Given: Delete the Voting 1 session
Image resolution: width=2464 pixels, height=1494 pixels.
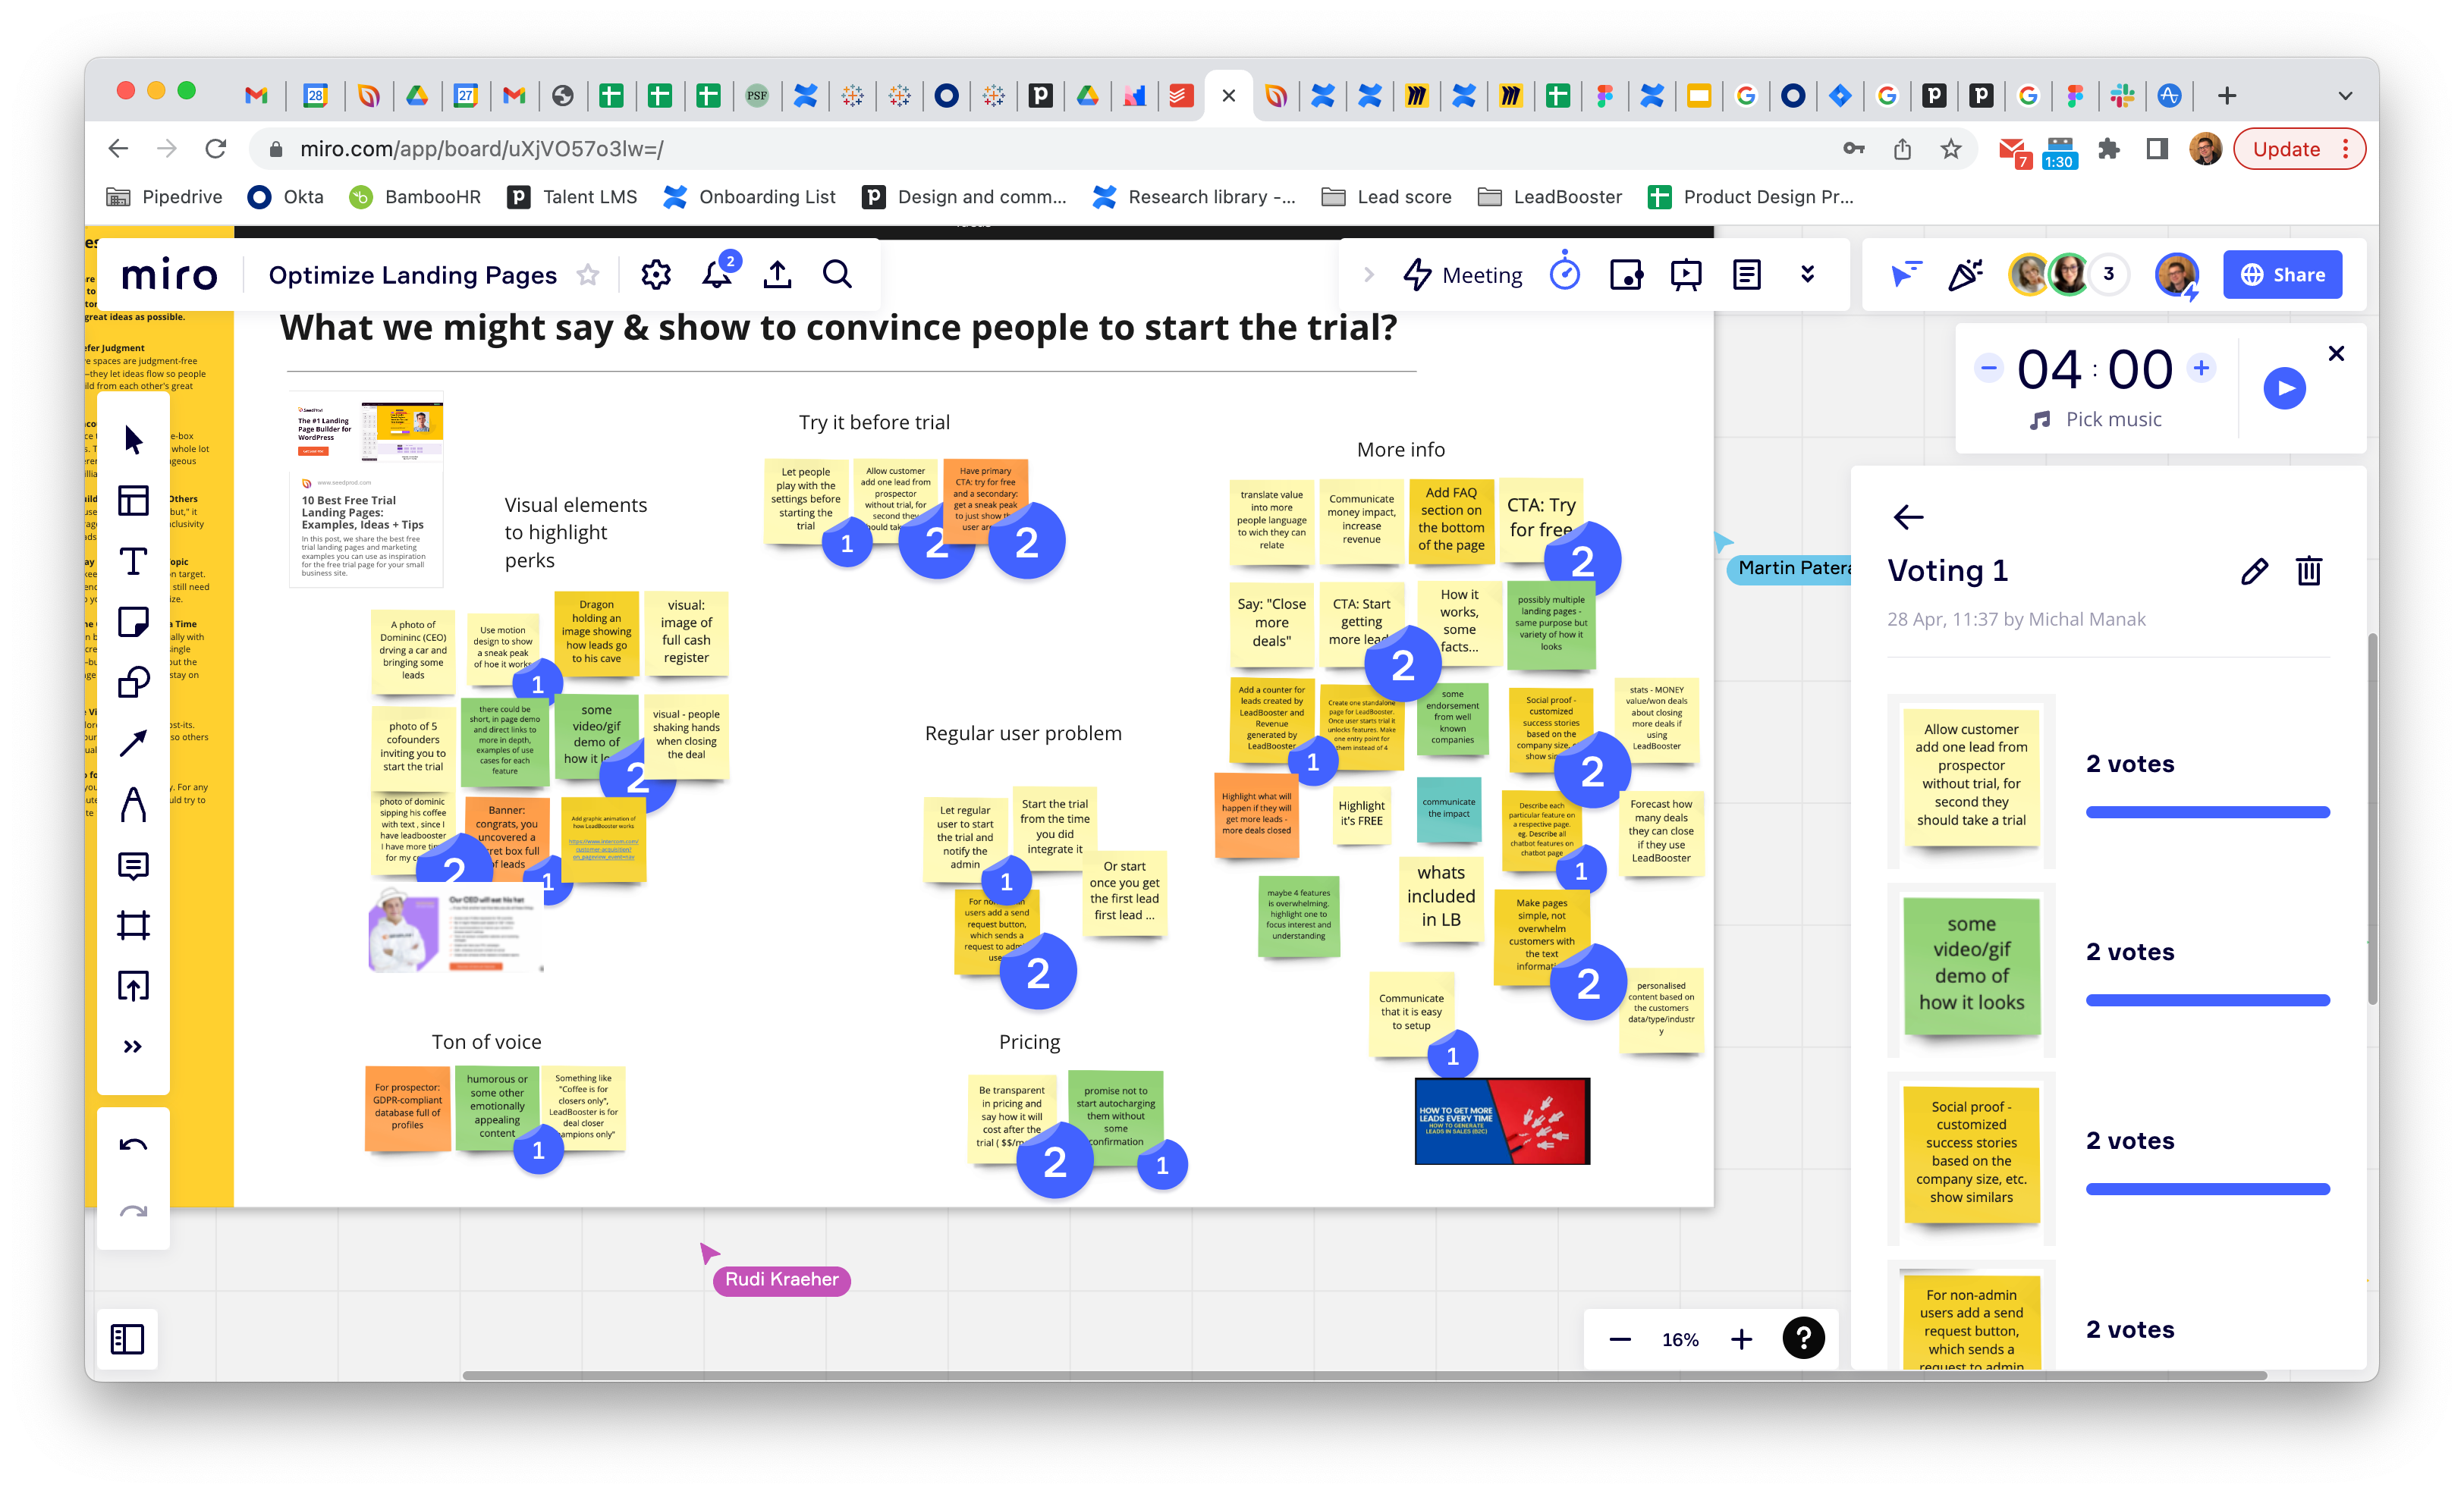Looking at the screenshot, I should click(2309, 571).
